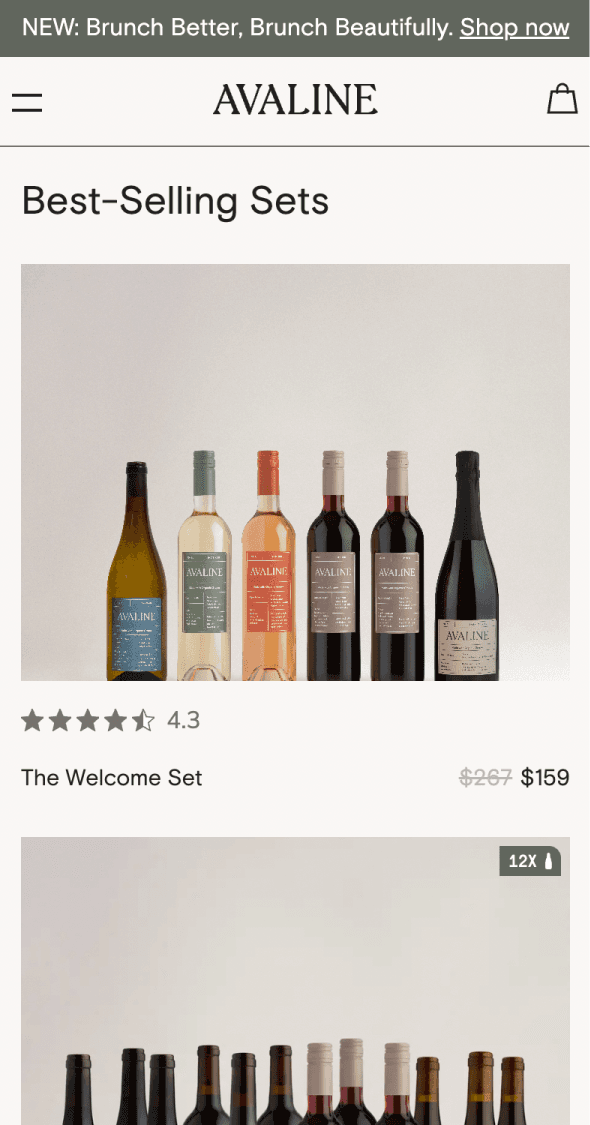Click the 12X bottle count badge

(x=530, y=861)
